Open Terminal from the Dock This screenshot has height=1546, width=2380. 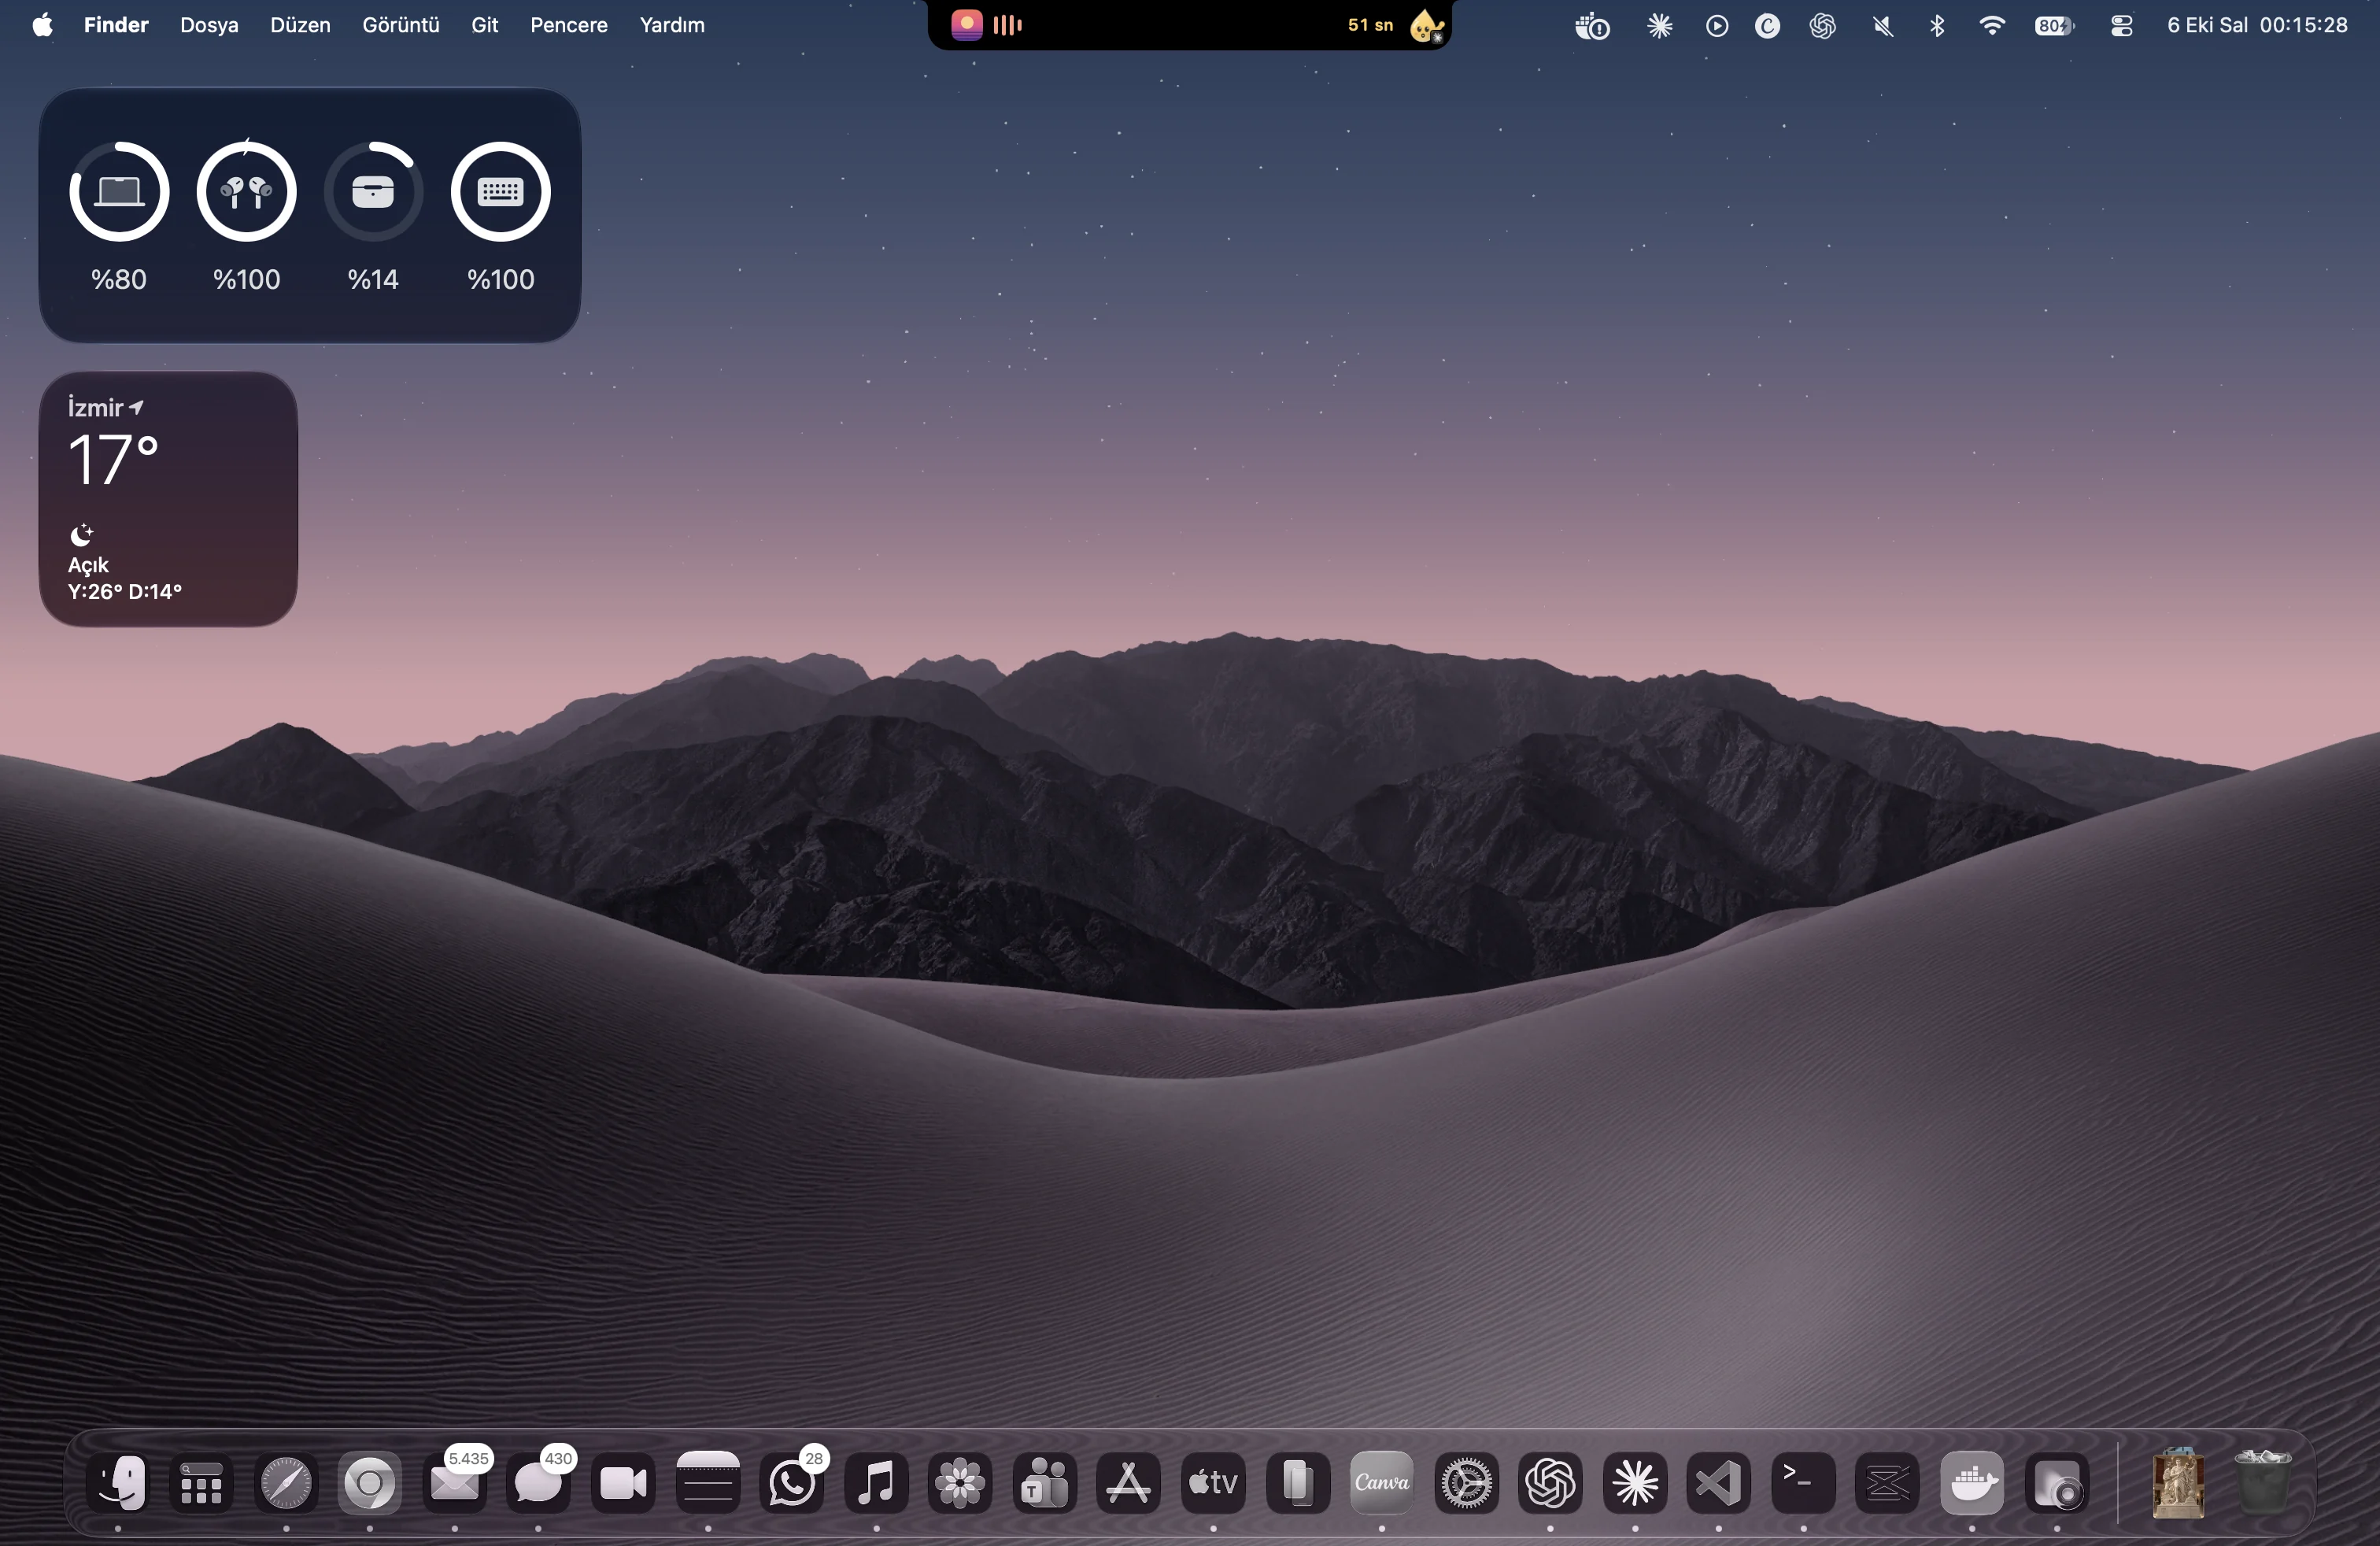point(1804,1482)
